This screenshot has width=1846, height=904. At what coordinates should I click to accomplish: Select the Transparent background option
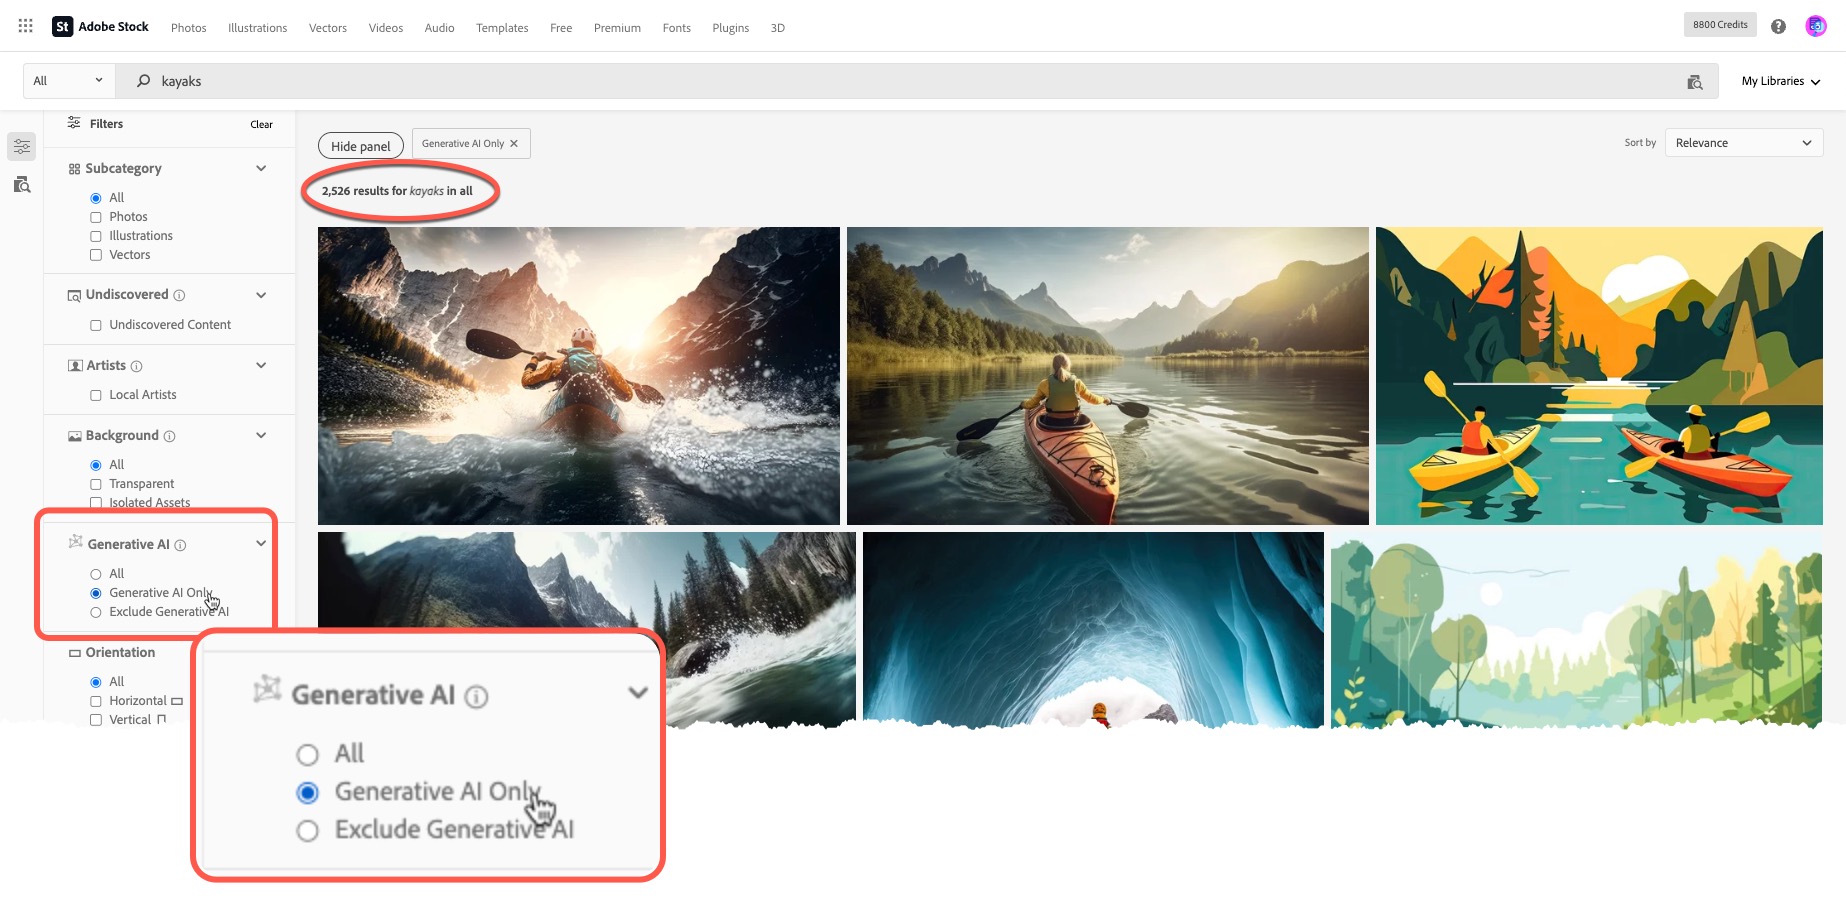click(96, 484)
